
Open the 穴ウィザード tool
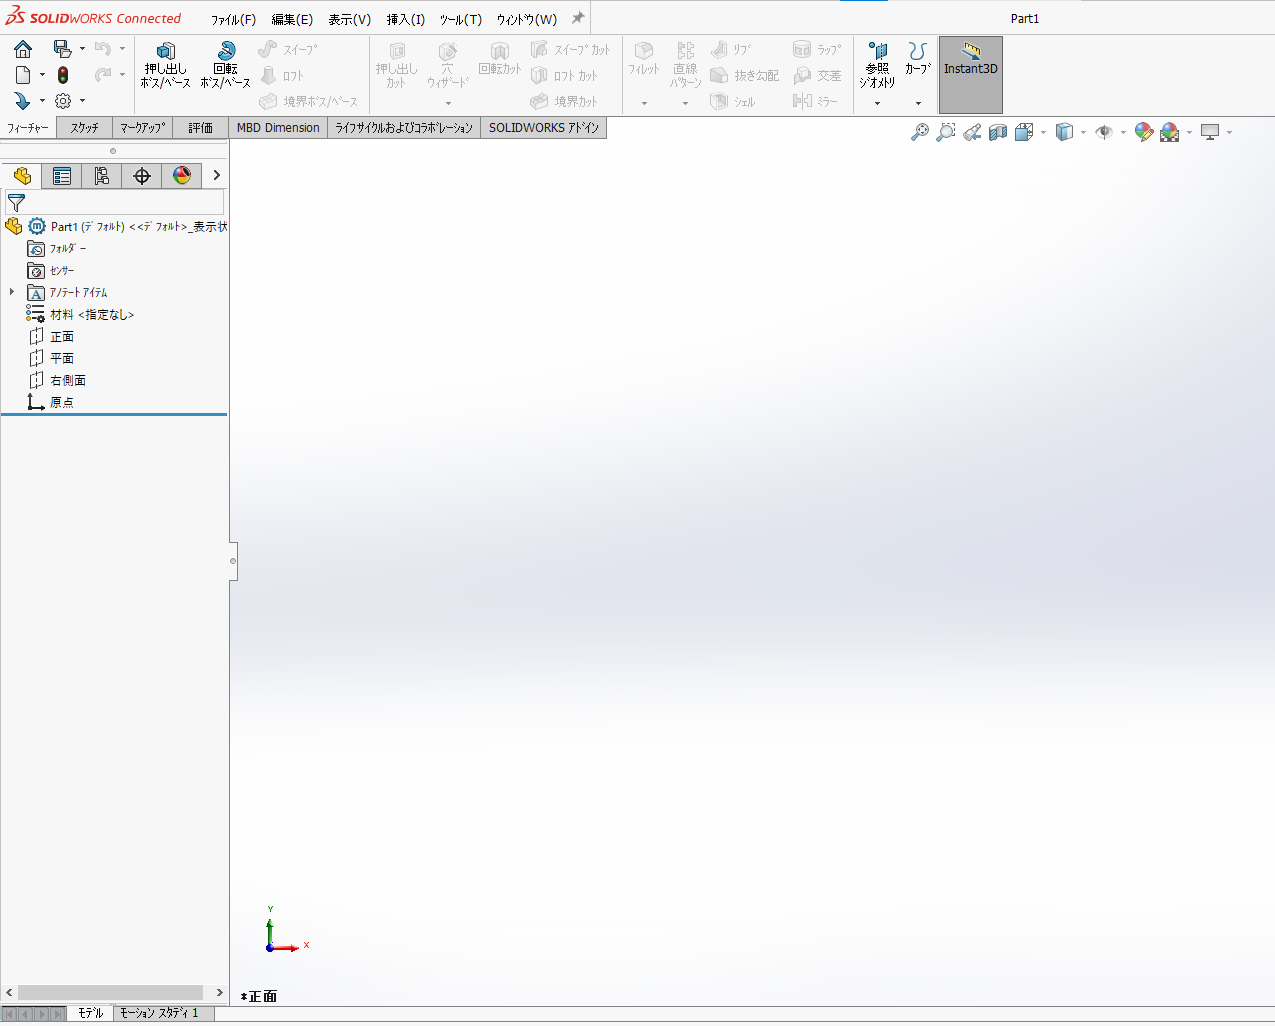[447, 63]
